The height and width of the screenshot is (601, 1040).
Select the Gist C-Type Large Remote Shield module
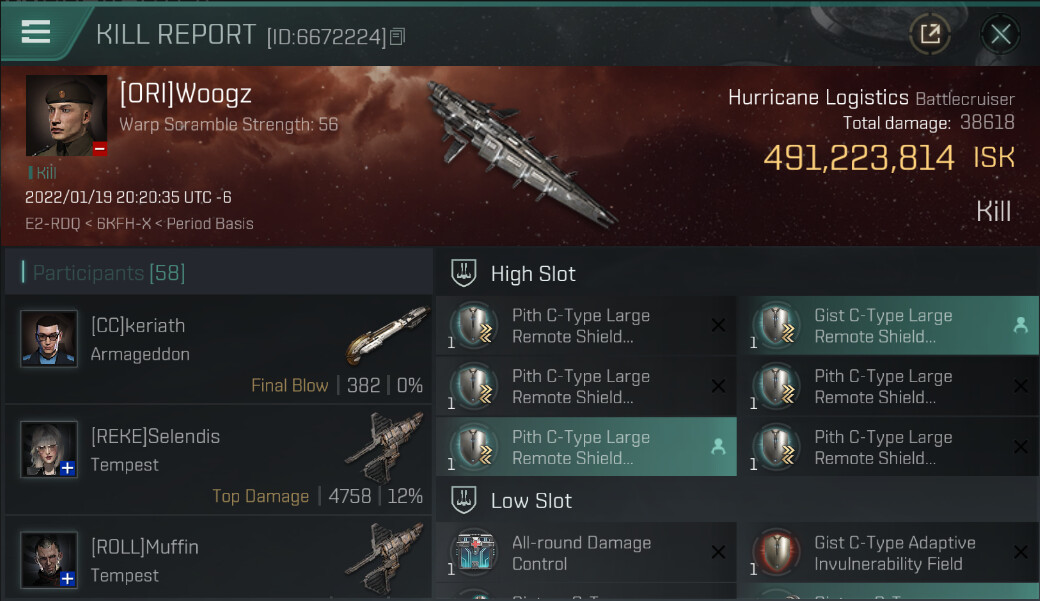coord(888,325)
